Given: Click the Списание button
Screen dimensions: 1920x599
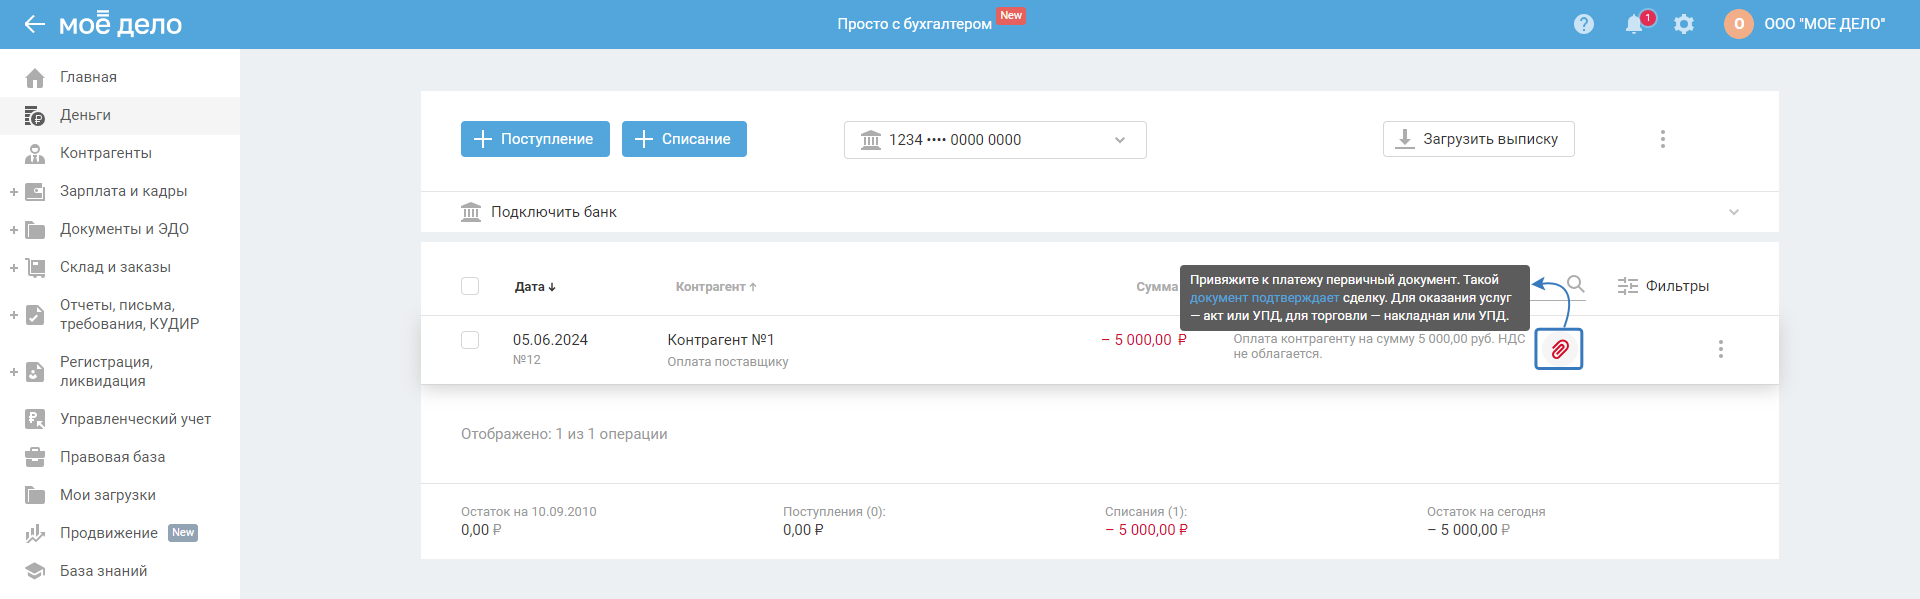Looking at the screenshot, I should pos(684,139).
